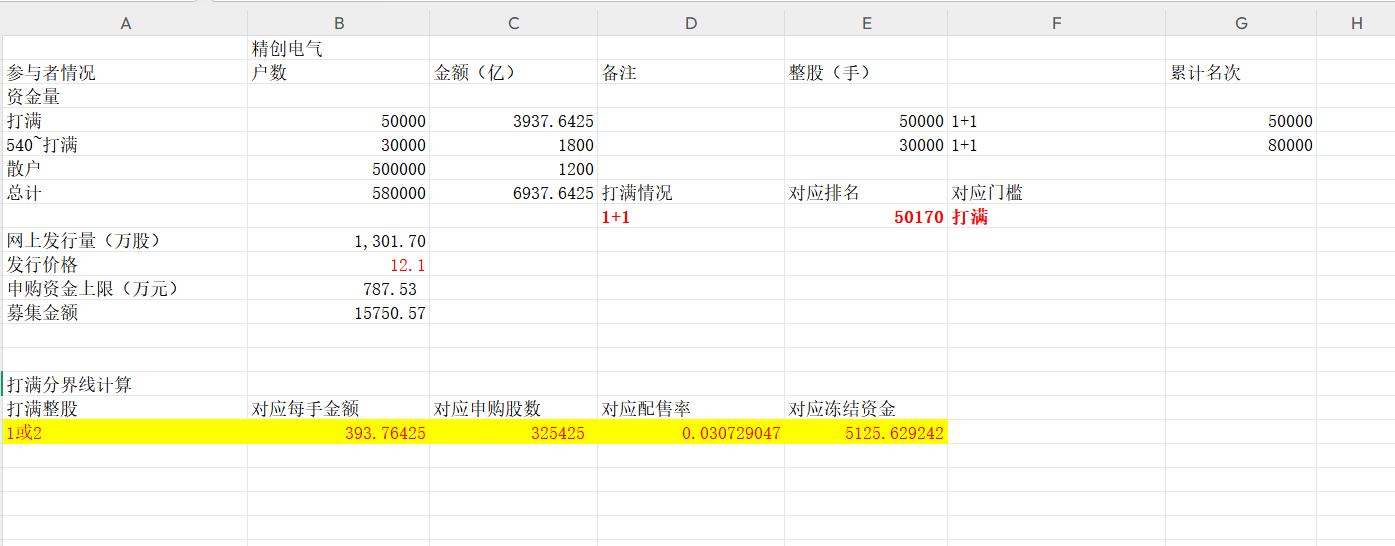Click the 对应排名 cell
The image size is (1395, 546).
866,192
